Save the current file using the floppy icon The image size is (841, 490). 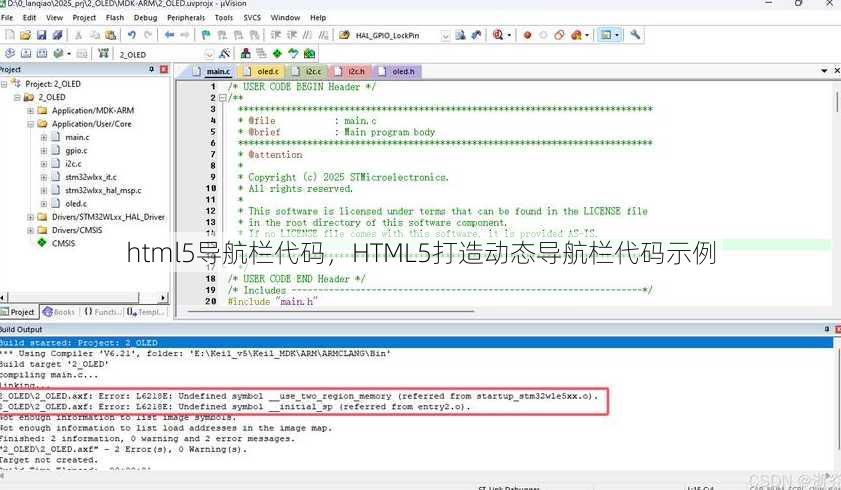[x=41, y=35]
